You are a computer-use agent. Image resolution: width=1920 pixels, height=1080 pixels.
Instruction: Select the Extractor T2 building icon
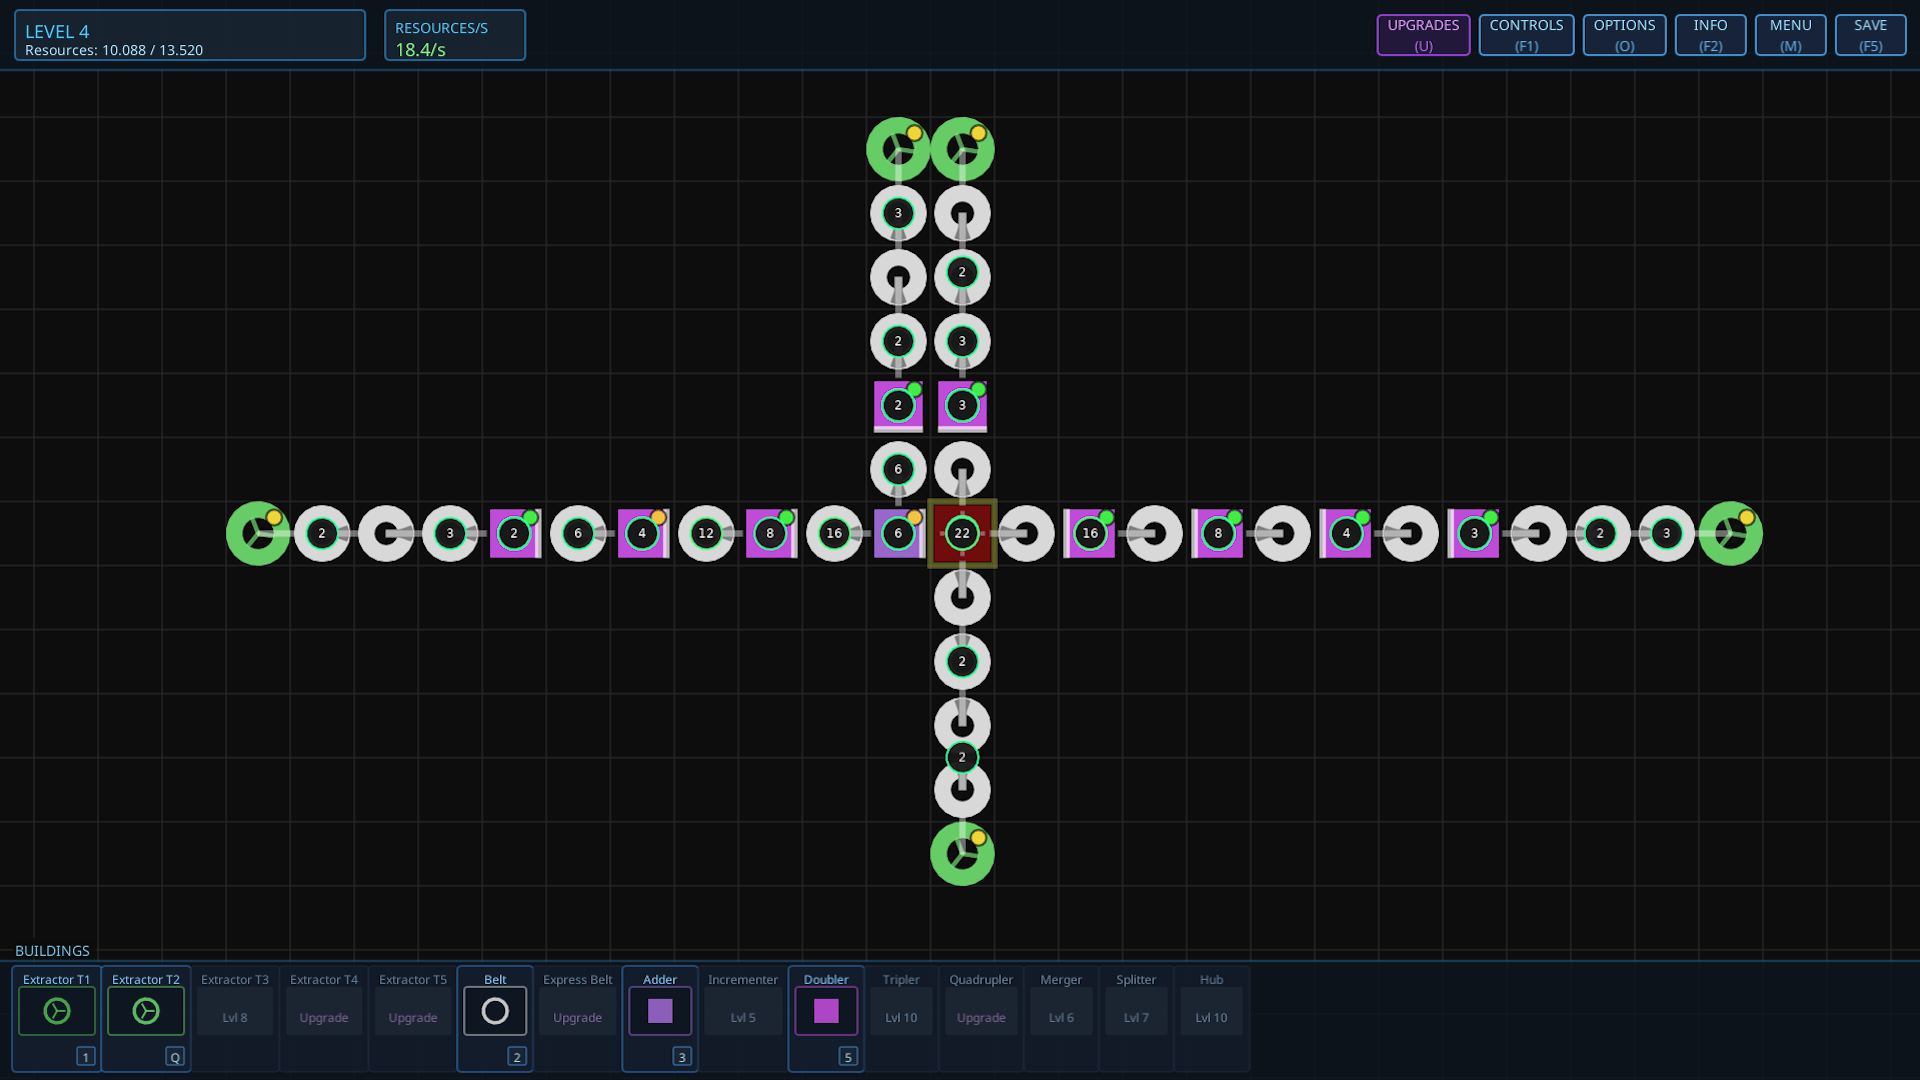(x=146, y=1011)
